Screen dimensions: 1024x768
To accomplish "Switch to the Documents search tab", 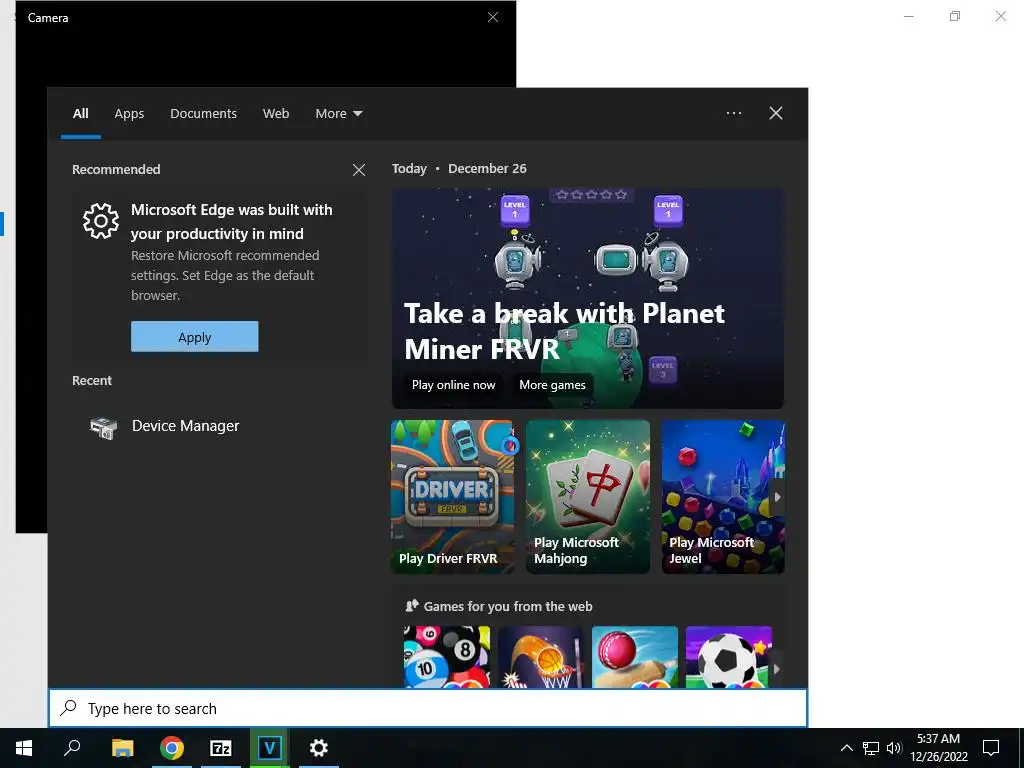I will [203, 114].
